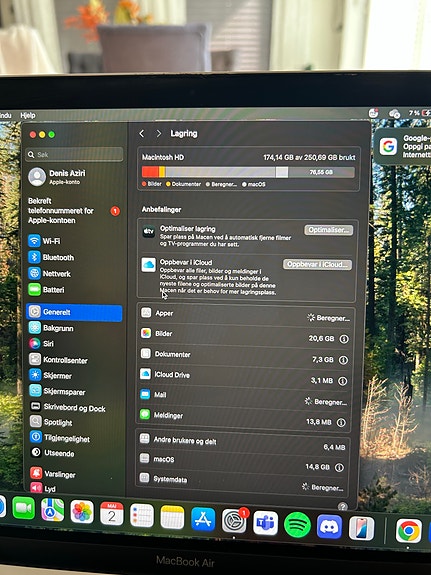Click the Oppbevar i iCloud... button
Viewport: 431px width, 575px height.
[x=317, y=264]
